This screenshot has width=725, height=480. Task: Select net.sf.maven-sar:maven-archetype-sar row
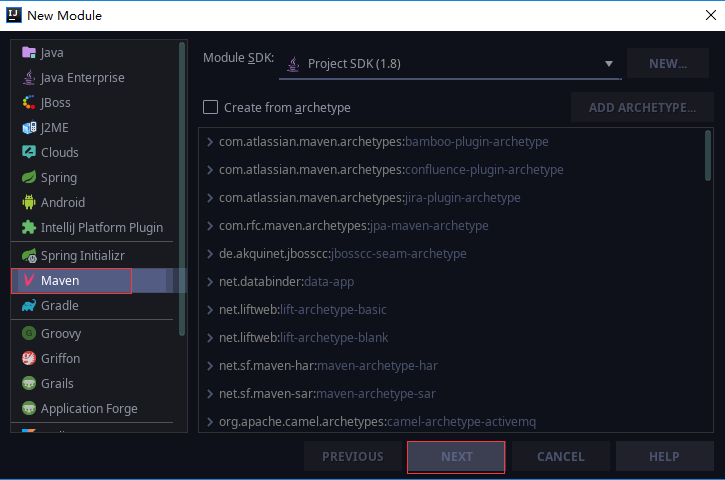point(455,394)
